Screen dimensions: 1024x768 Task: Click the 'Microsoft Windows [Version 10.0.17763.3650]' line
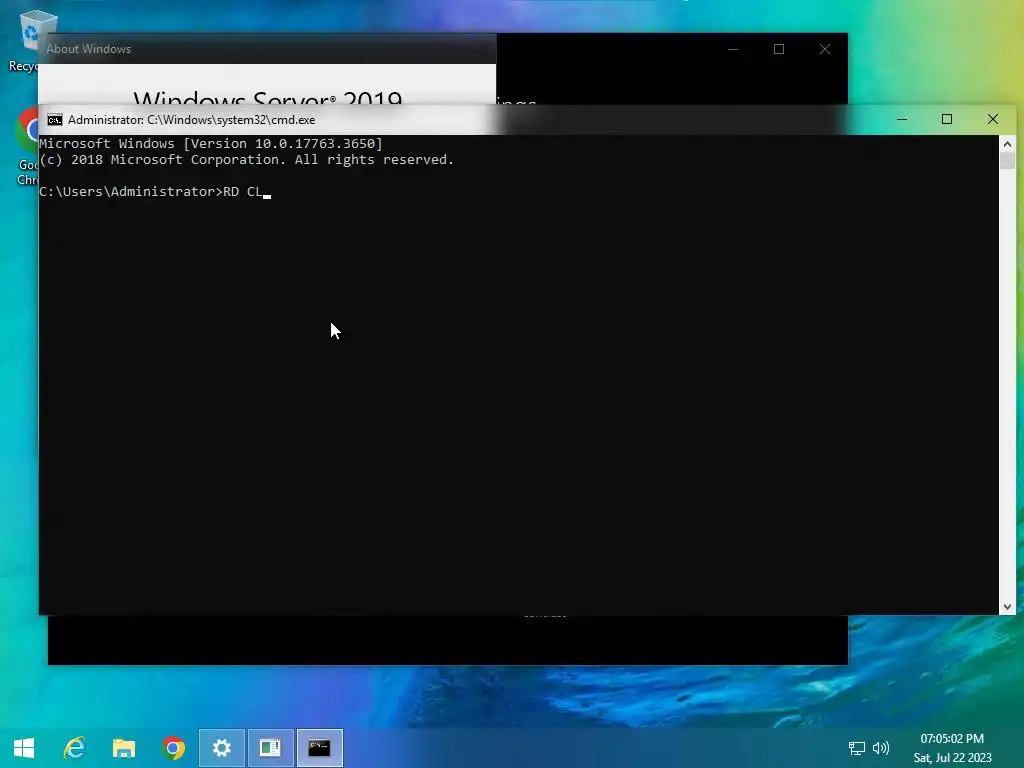(211, 144)
